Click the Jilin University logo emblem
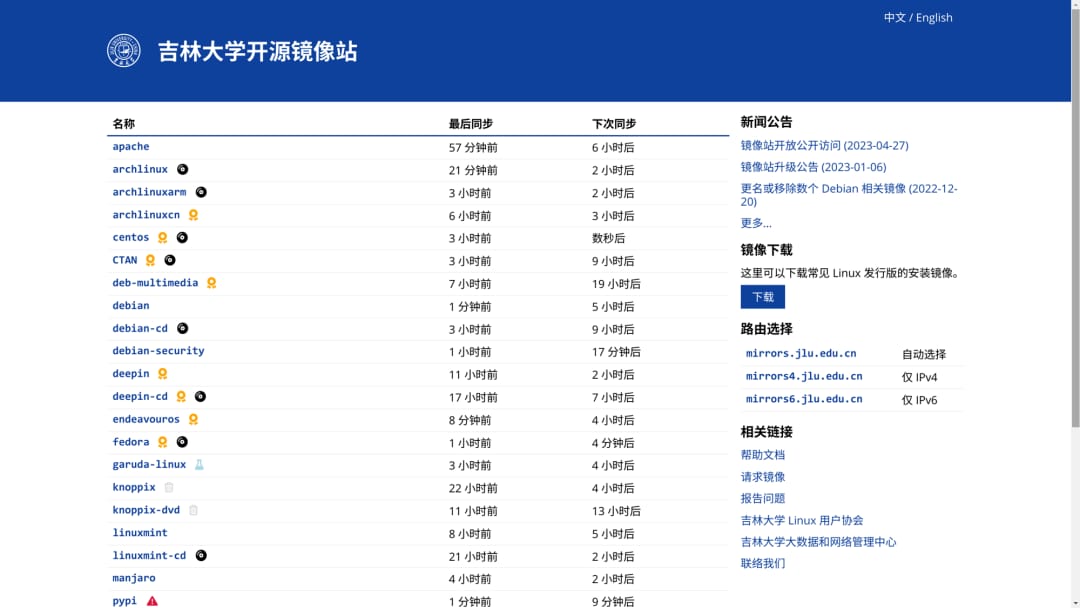The height and width of the screenshot is (608, 1080). 124,51
